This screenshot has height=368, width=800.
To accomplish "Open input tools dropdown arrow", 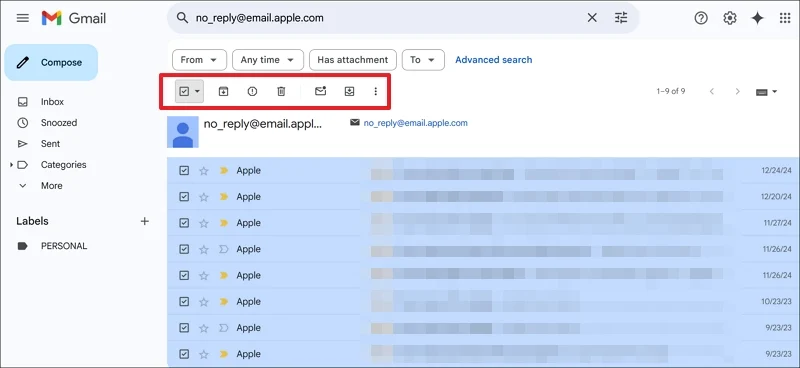I will (774, 92).
